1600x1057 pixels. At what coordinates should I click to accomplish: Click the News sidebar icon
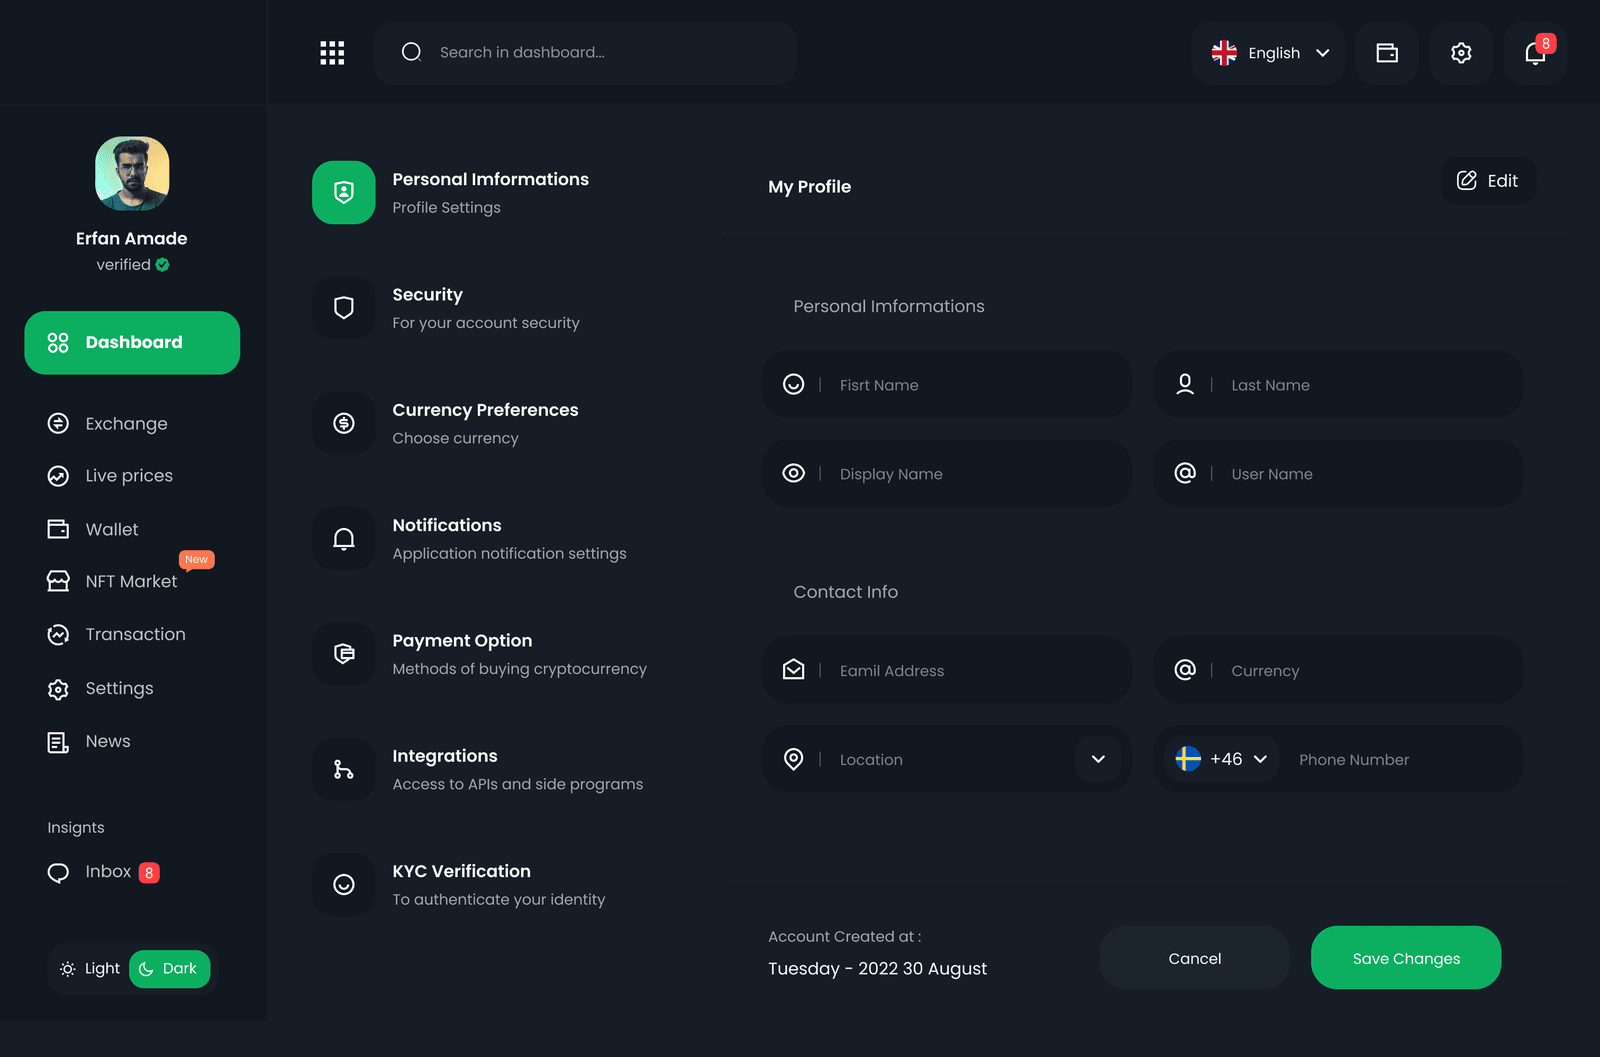point(58,742)
